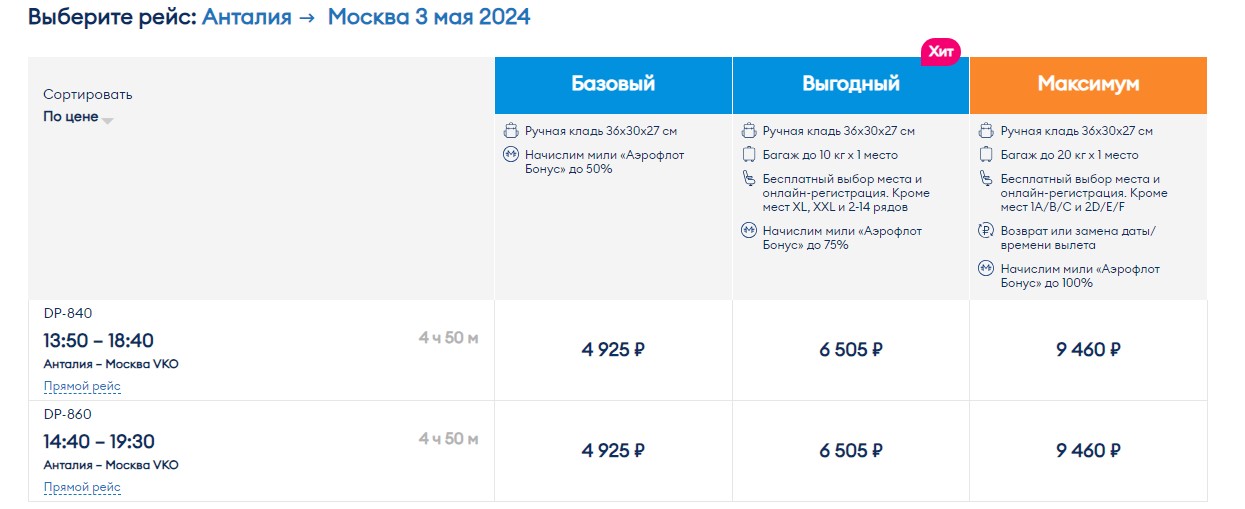Choose 9 460 ₽ fare for flight DP-840
The width and height of the screenshot is (1245, 509).
pyautogui.click(x=1088, y=350)
